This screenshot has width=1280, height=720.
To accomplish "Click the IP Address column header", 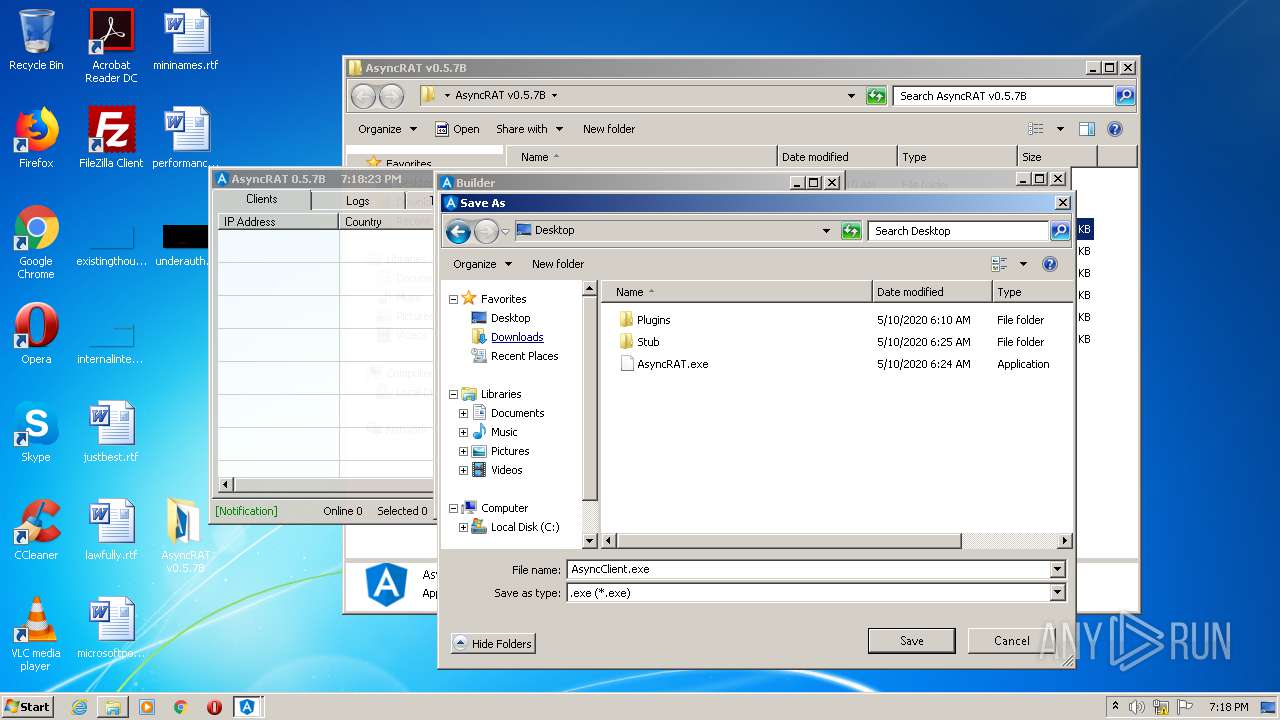I will [278, 222].
